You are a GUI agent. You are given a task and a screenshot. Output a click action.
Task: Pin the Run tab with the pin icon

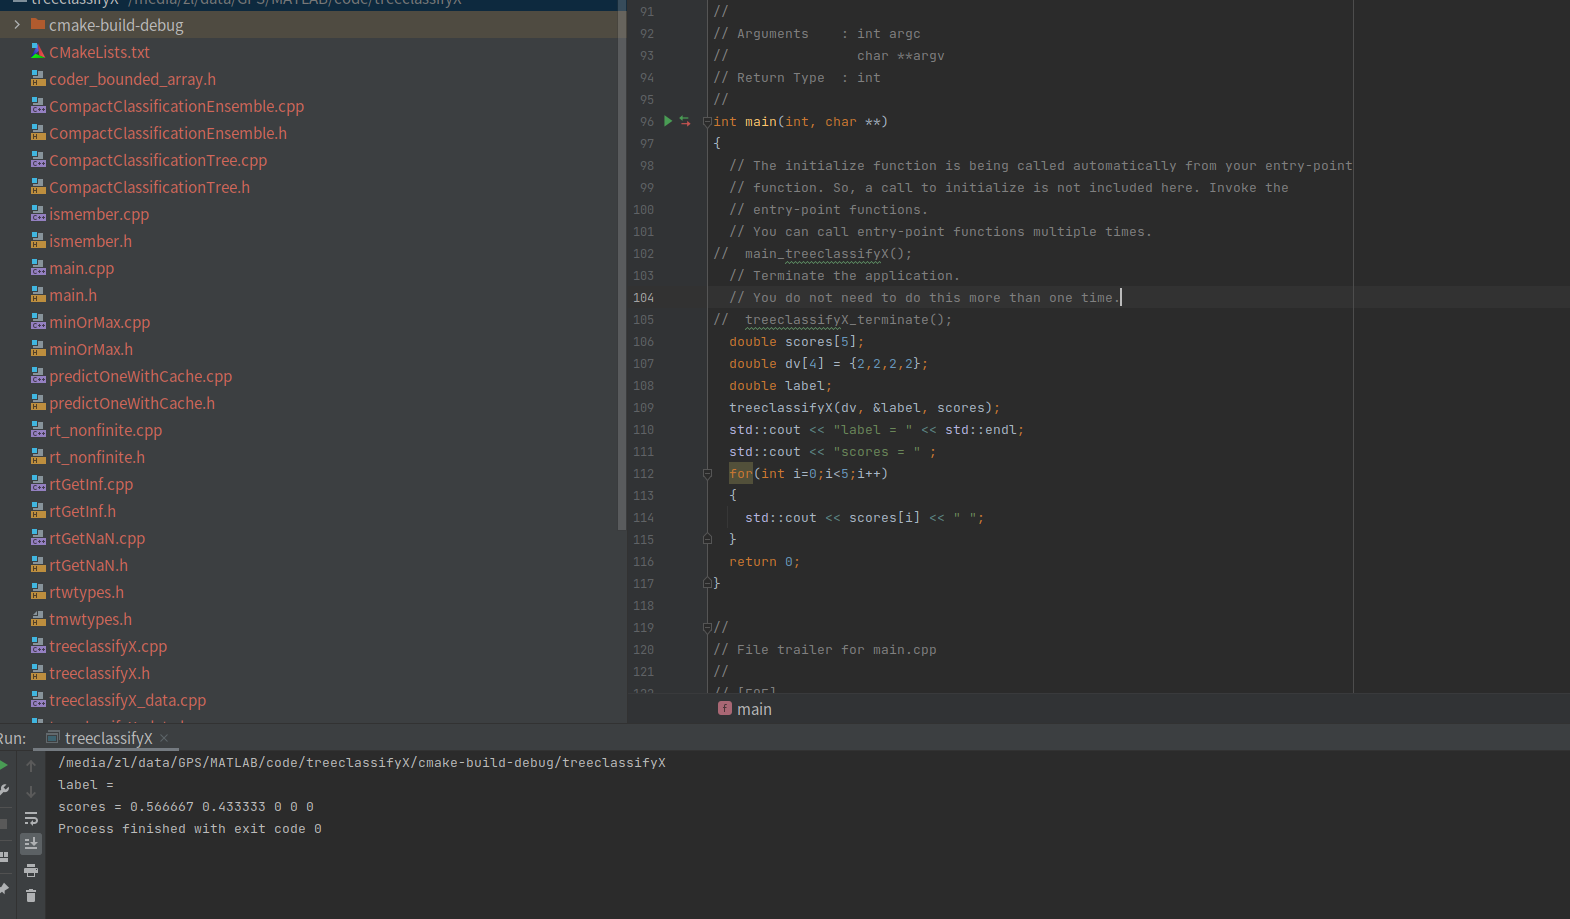point(4,889)
